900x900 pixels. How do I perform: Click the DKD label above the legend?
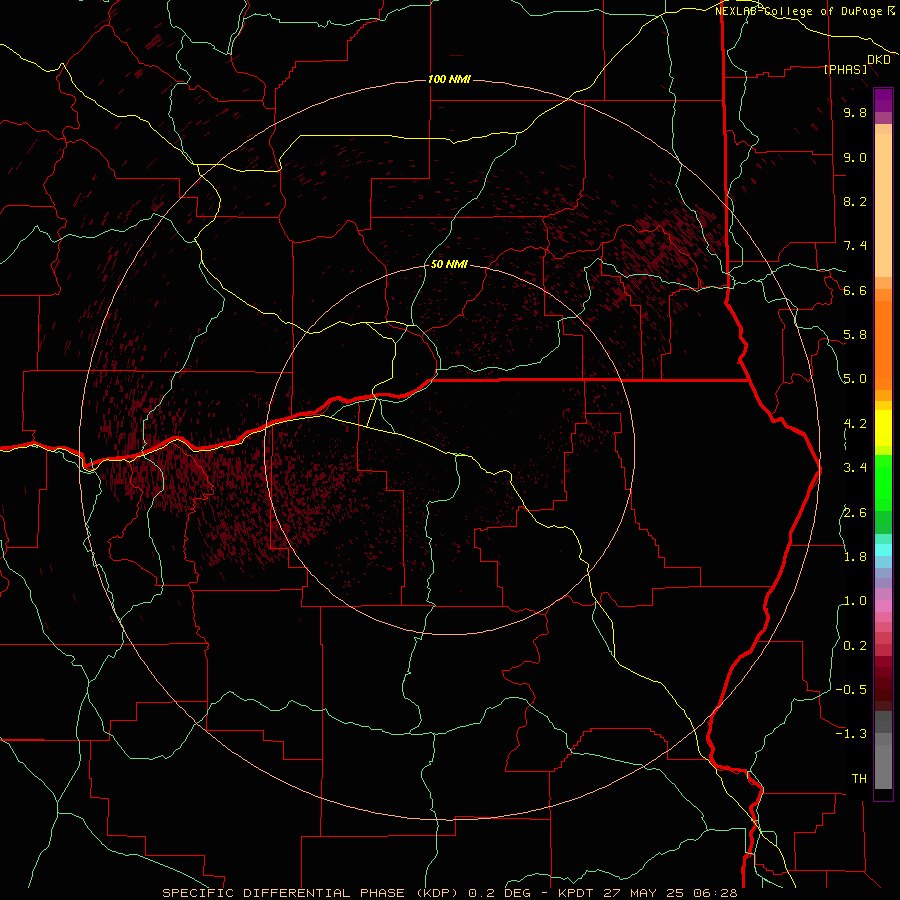pos(879,60)
